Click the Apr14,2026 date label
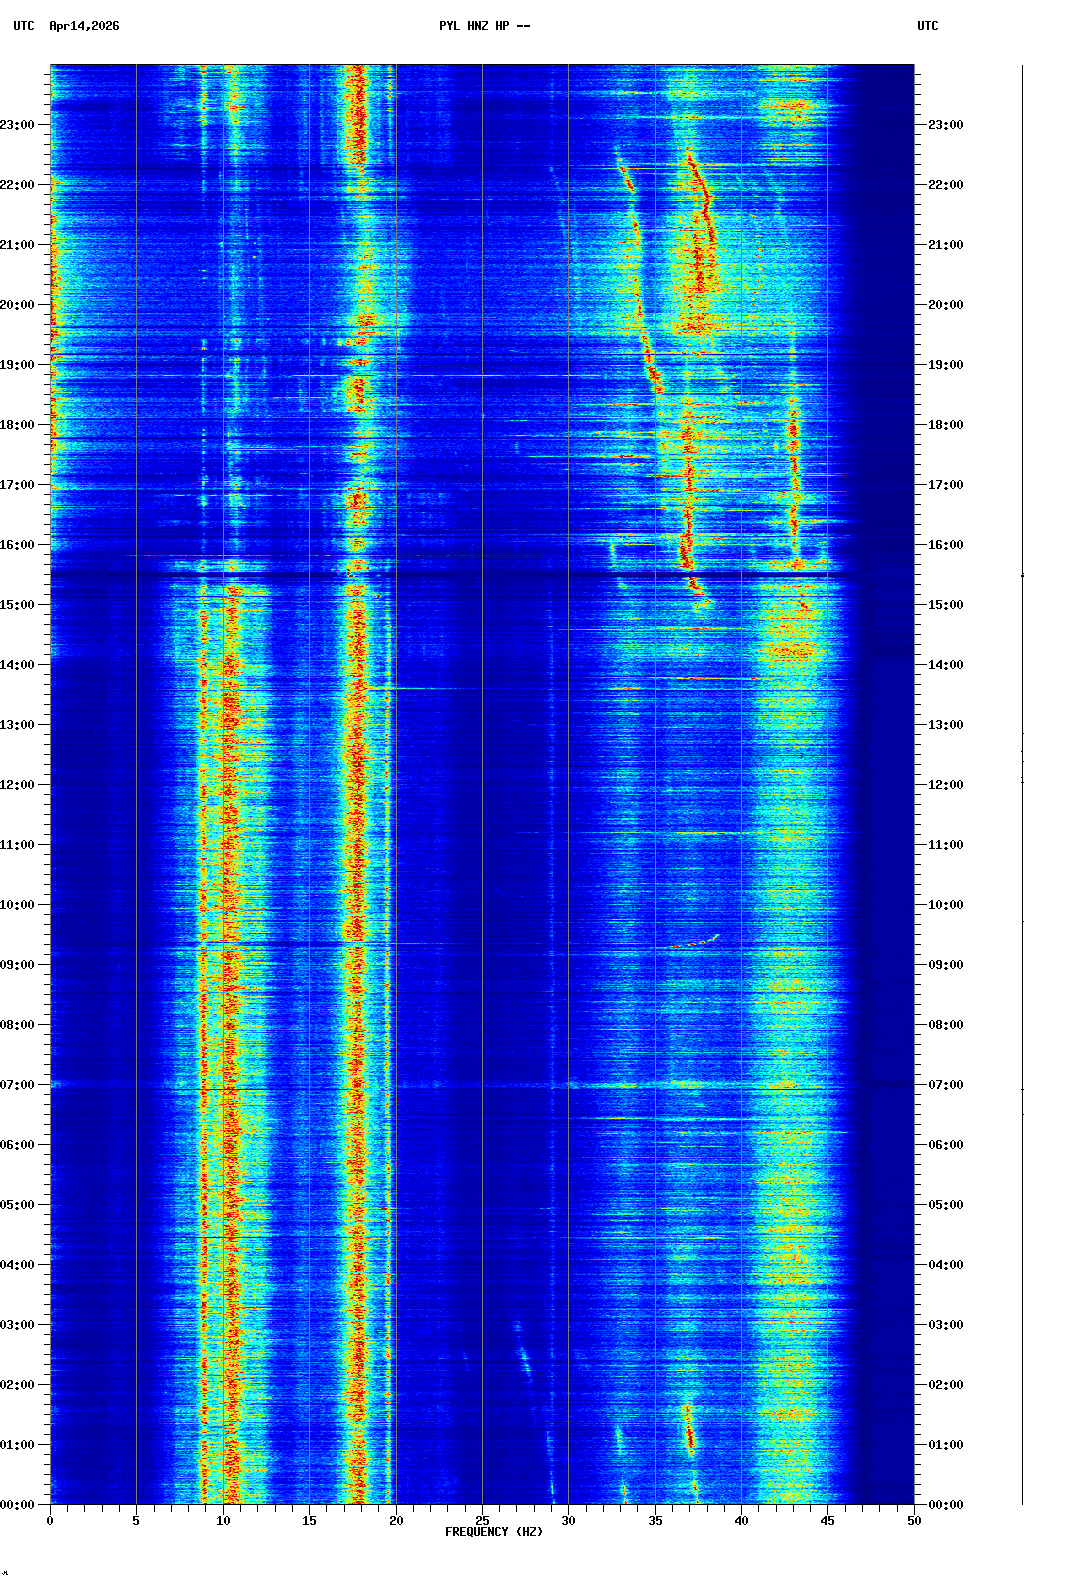Image resolution: width=1066 pixels, height=1584 pixels. coord(84,26)
